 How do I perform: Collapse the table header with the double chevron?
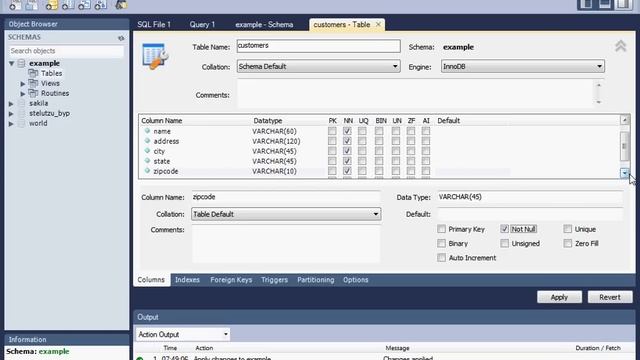pyautogui.click(x=620, y=46)
